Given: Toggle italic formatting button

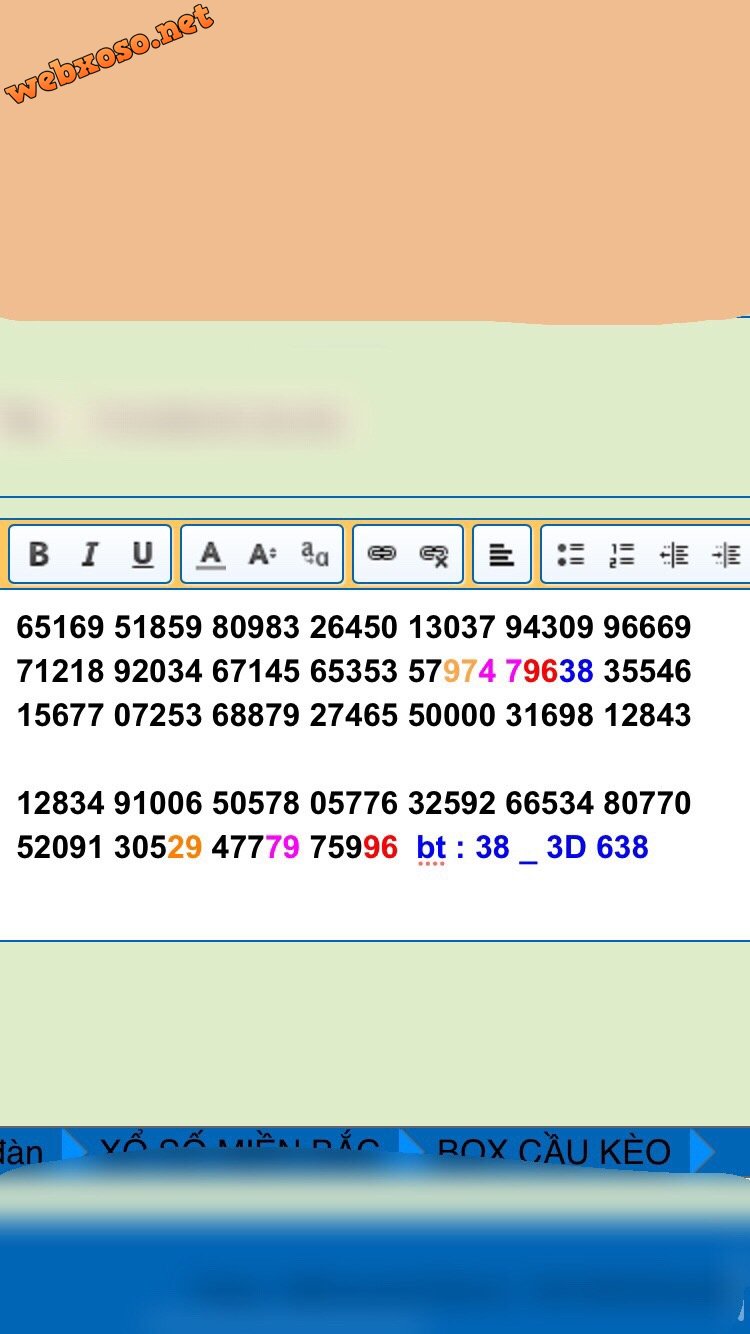Looking at the screenshot, I should click(90, 553).
